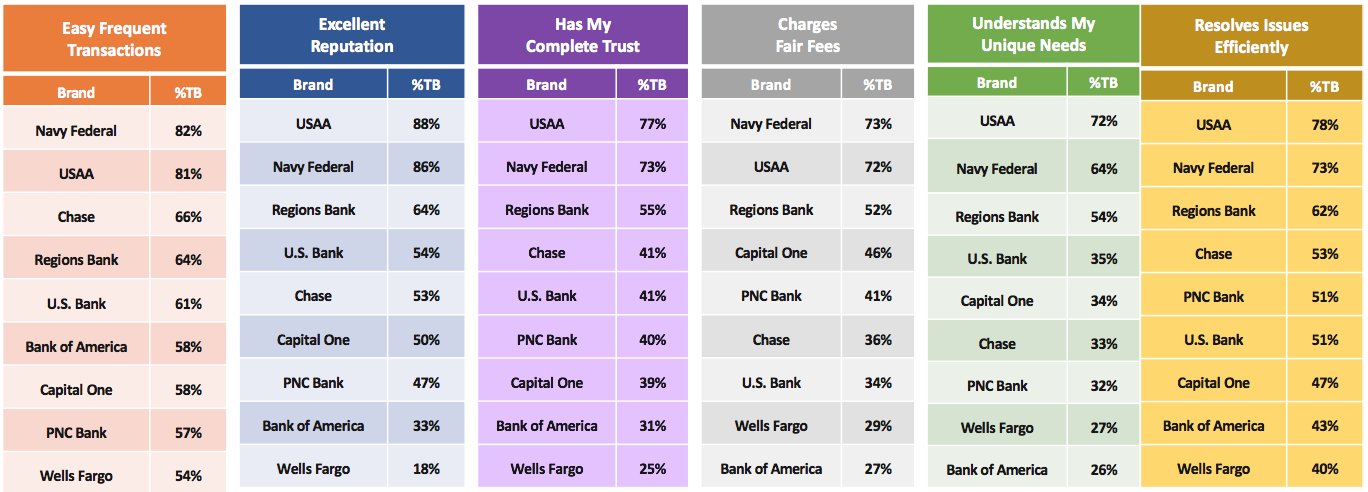The image size is (1368, 492).
Task: Click %TB column header in blue table
Action: (x=426, y=85)
